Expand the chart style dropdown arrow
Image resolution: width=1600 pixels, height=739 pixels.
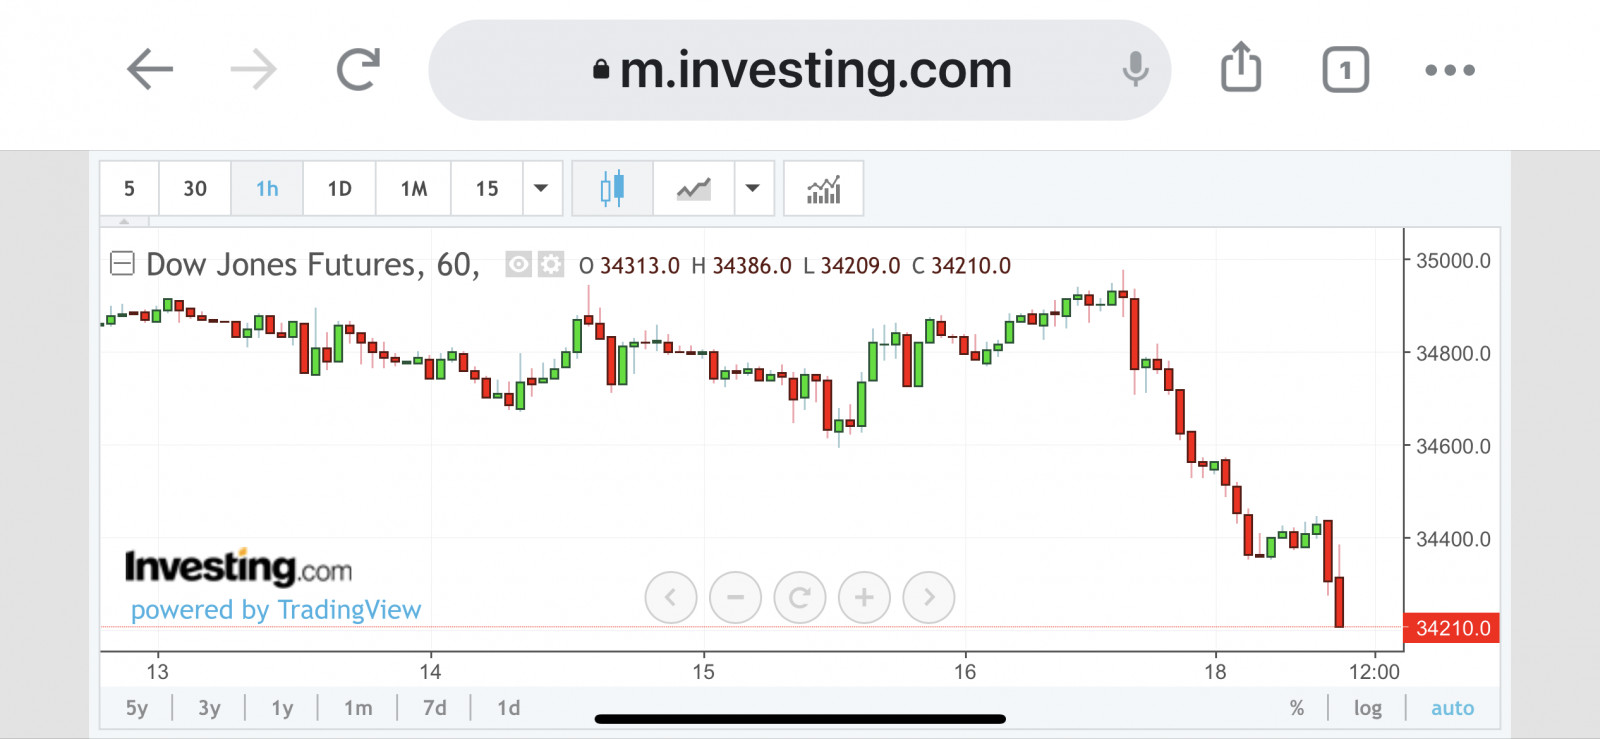[753, 188]
